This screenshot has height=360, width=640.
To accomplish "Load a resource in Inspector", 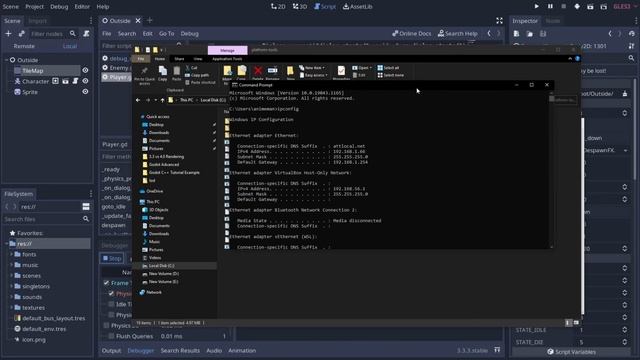I will coord(529,33).
